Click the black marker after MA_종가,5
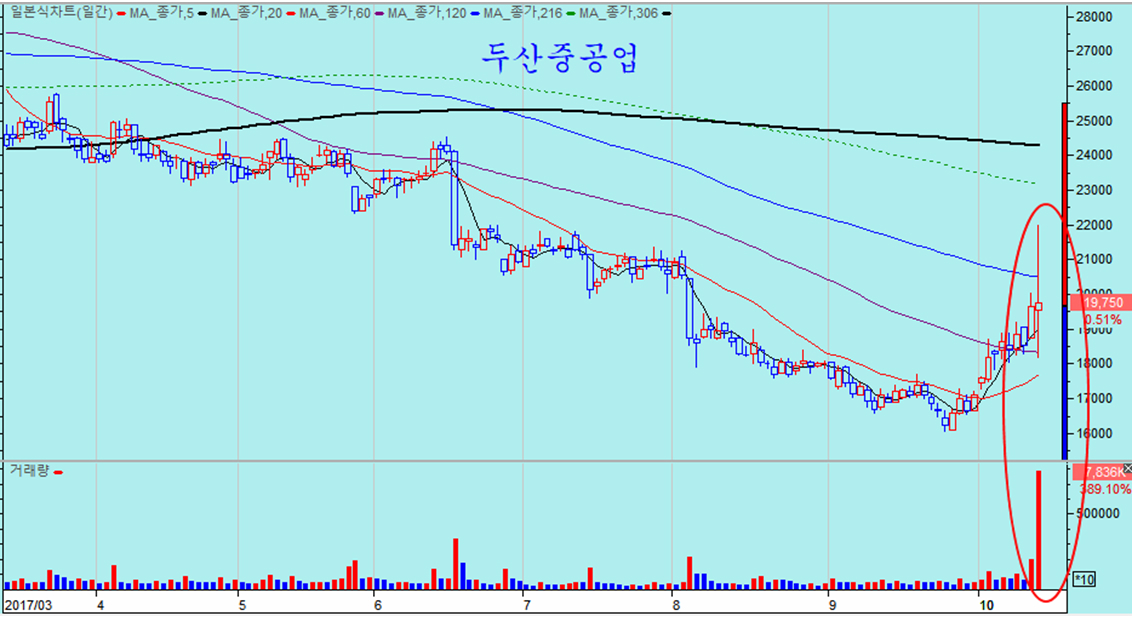 click(x=202, y=13)
